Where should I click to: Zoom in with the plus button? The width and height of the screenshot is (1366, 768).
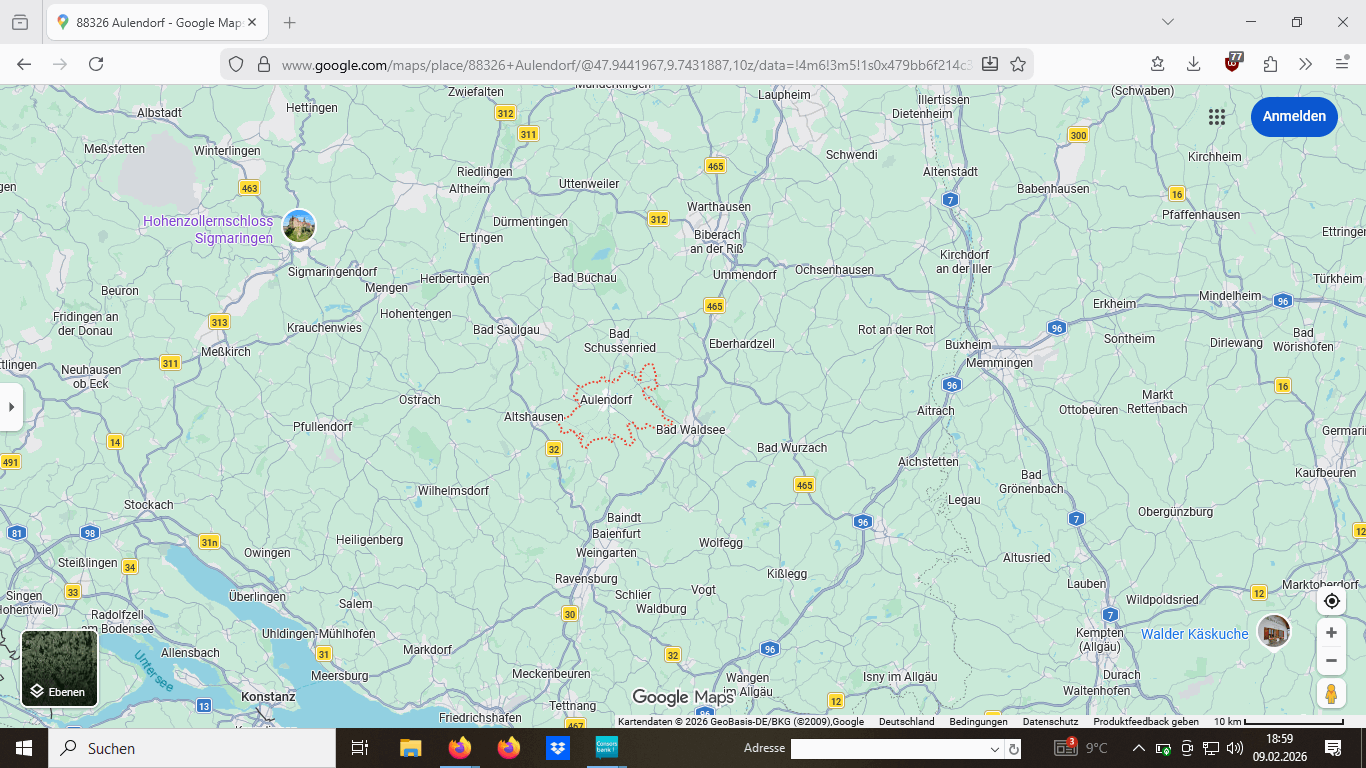1331,633
